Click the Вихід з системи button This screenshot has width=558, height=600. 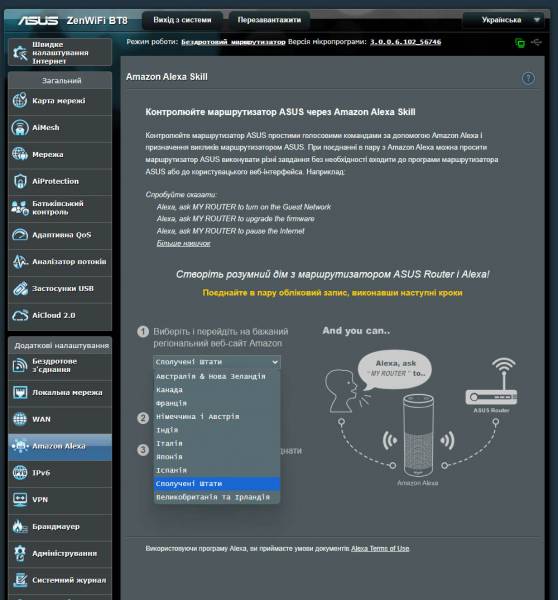(x=182, y=20)
